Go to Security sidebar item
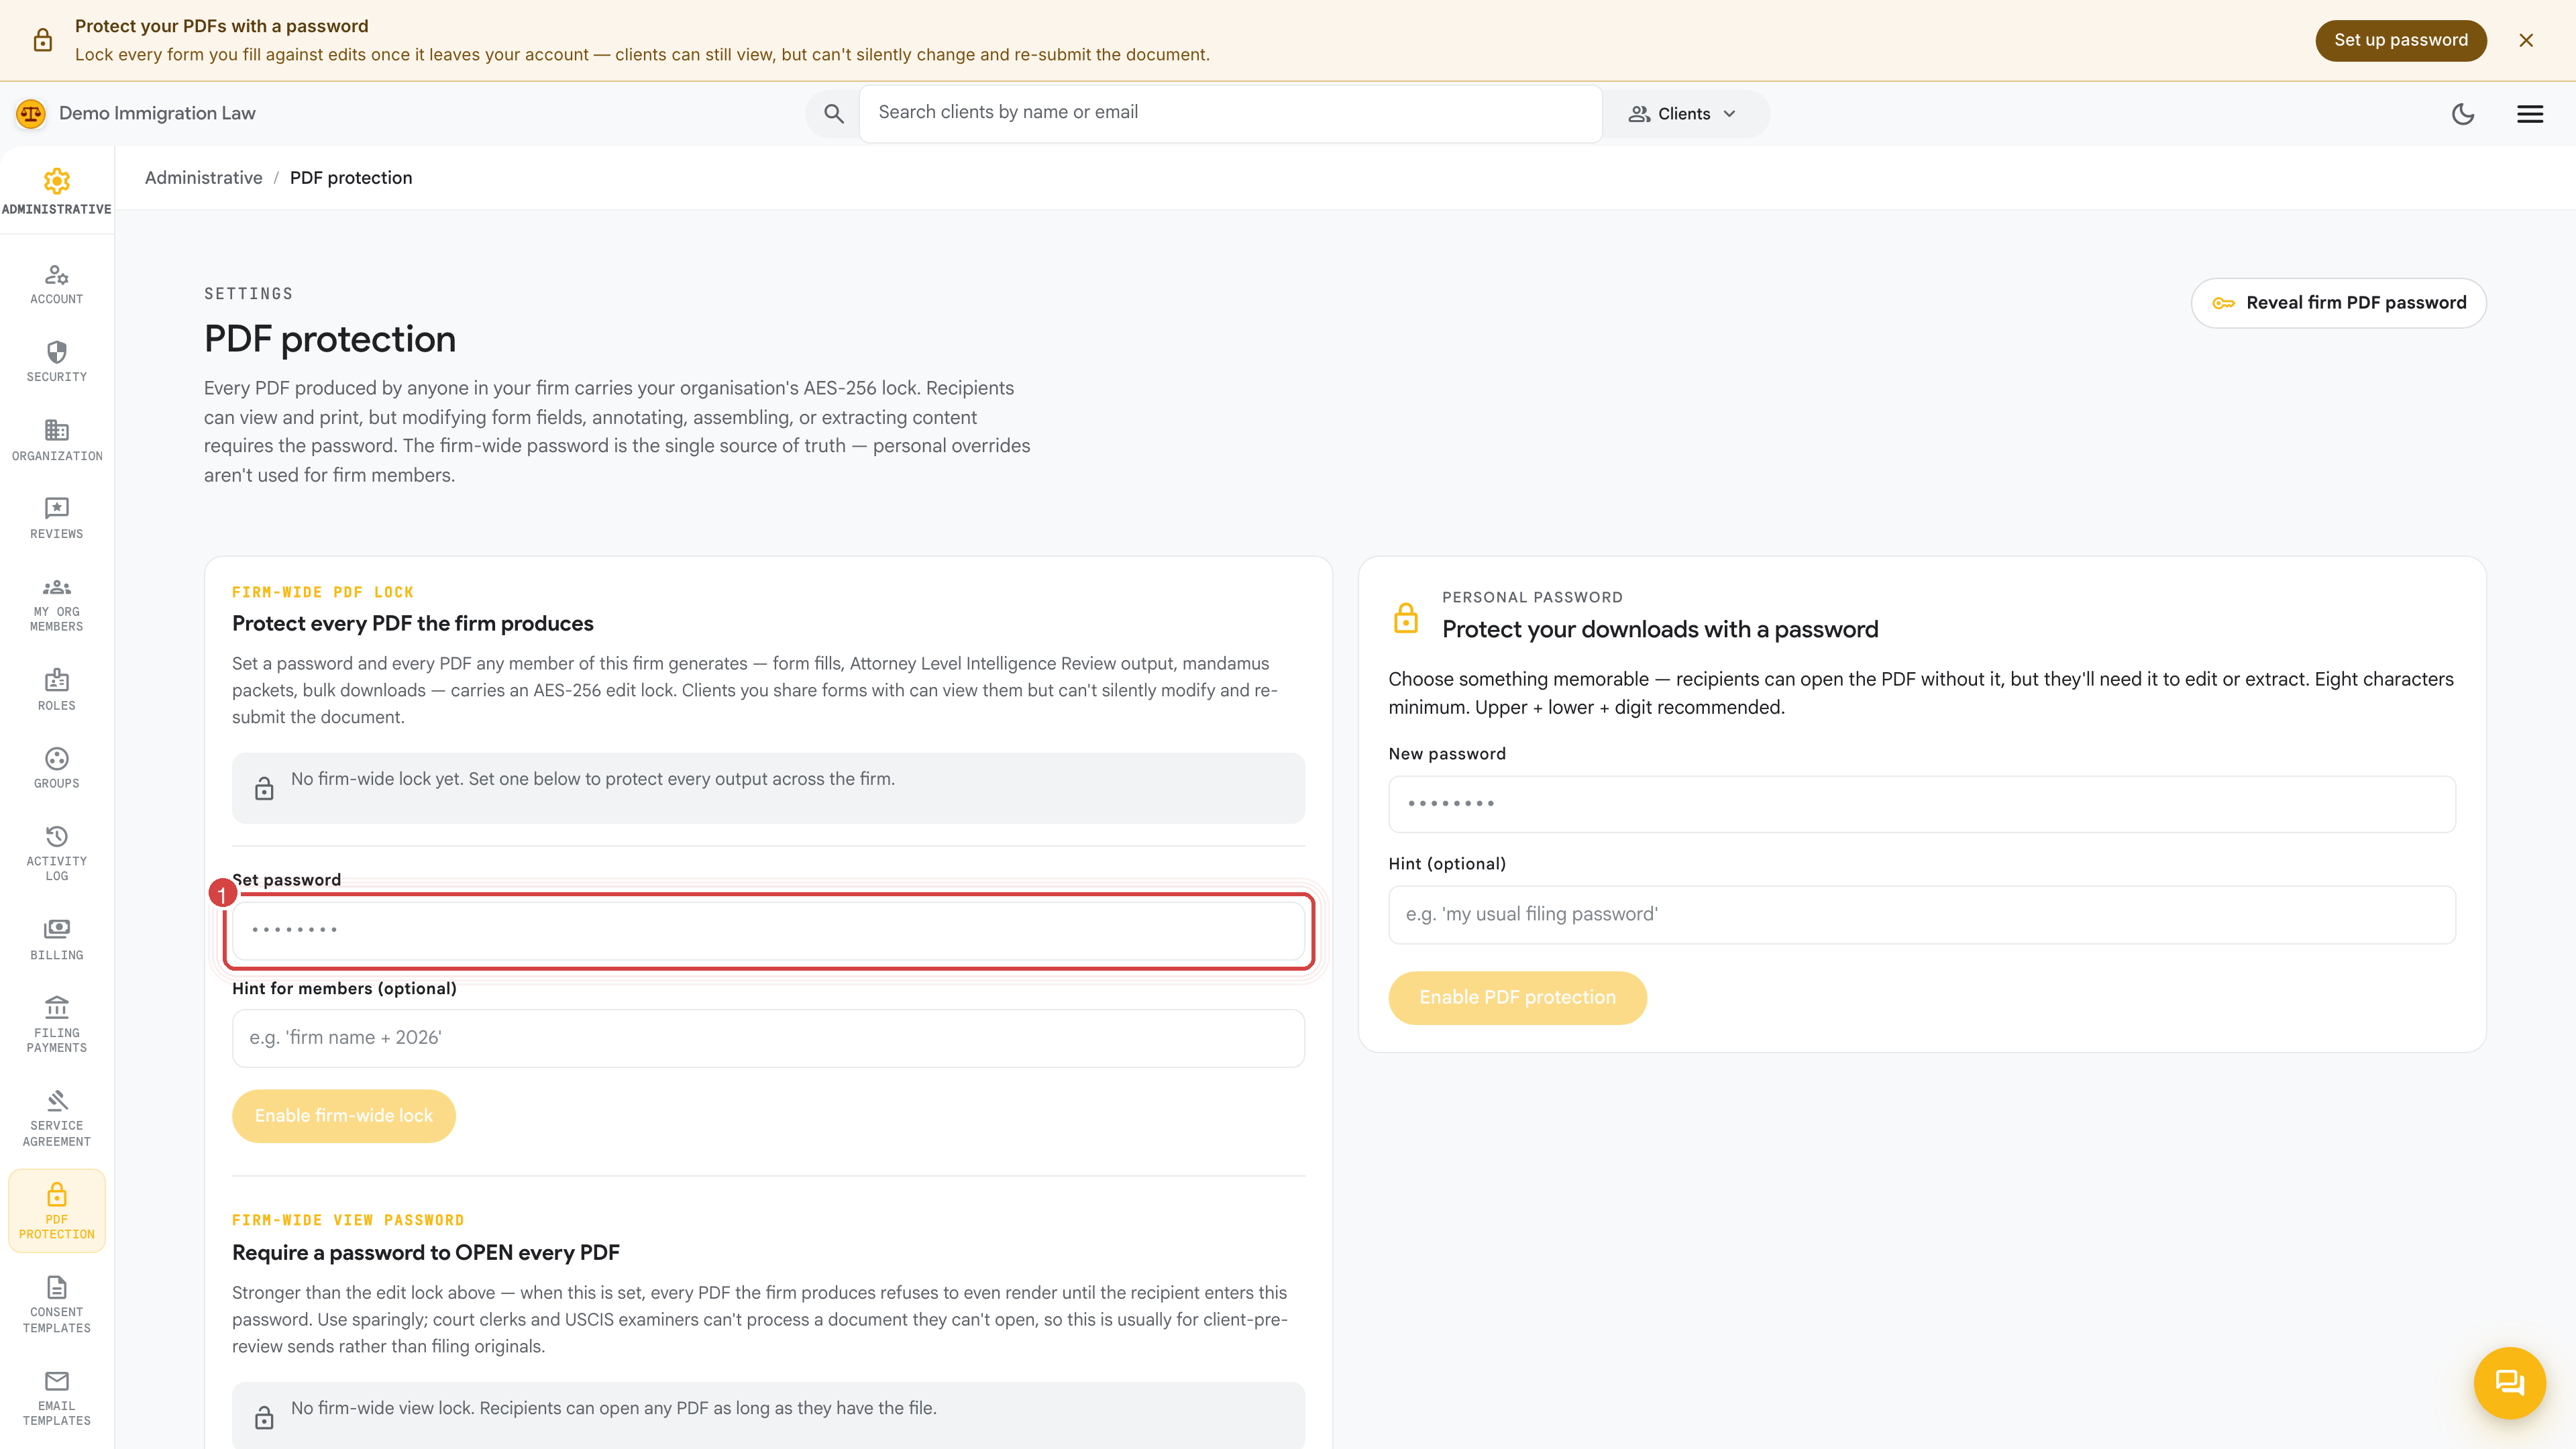Image resolution: width=2576 pixels, height=1449 pixels. coord(57,362)
